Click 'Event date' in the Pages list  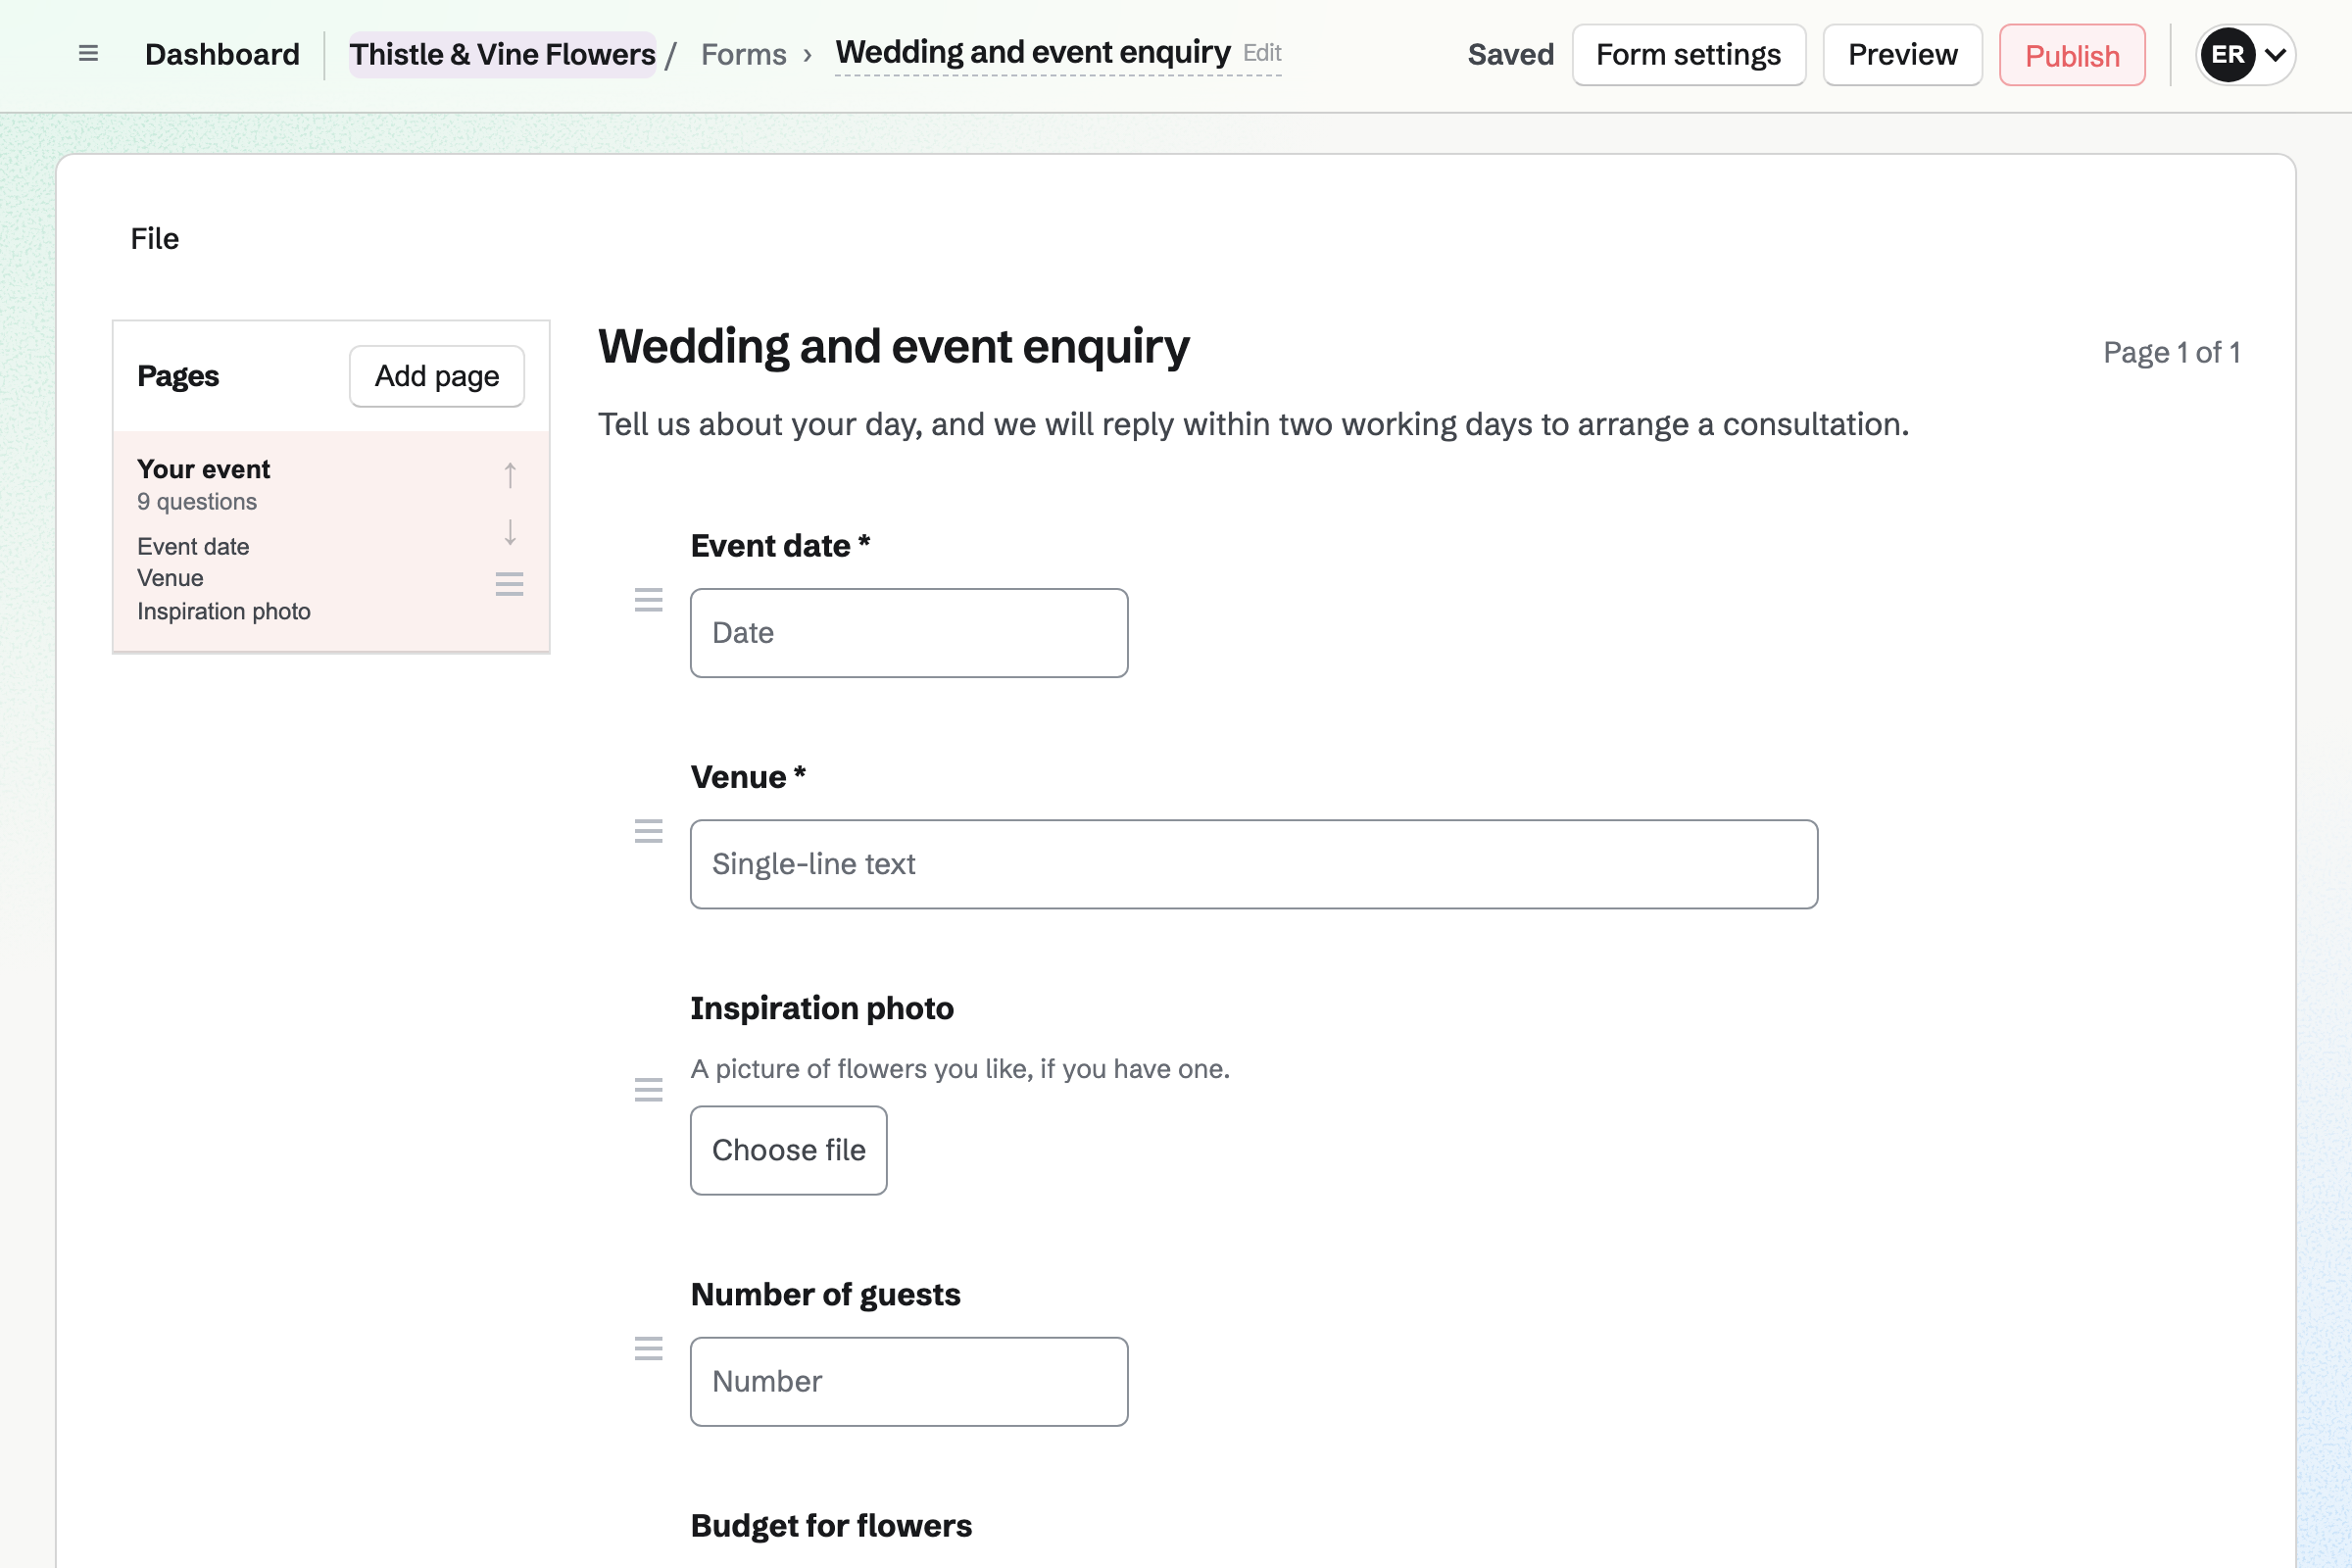click(193, 547)
